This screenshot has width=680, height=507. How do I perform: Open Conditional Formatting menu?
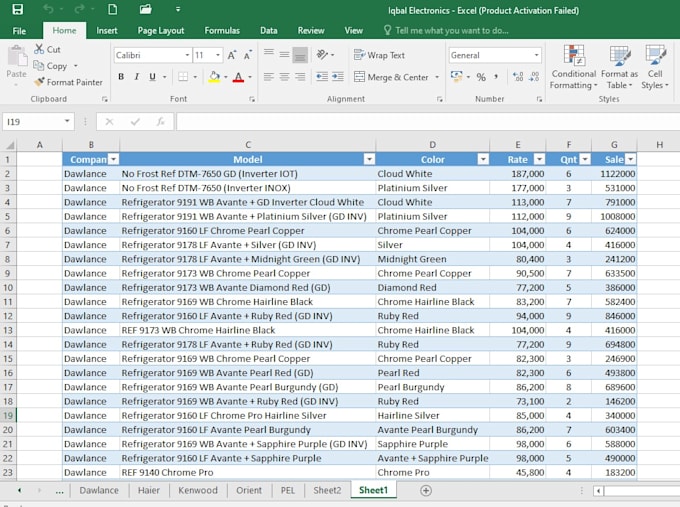[574, 67]
